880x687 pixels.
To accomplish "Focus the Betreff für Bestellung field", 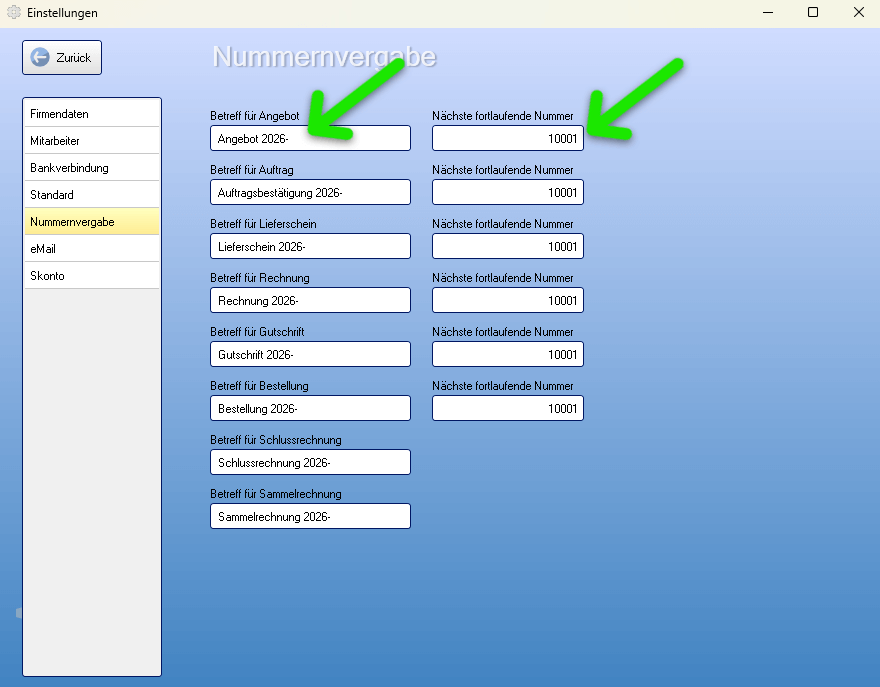I will pyautogui.click(x=310, y=408).
